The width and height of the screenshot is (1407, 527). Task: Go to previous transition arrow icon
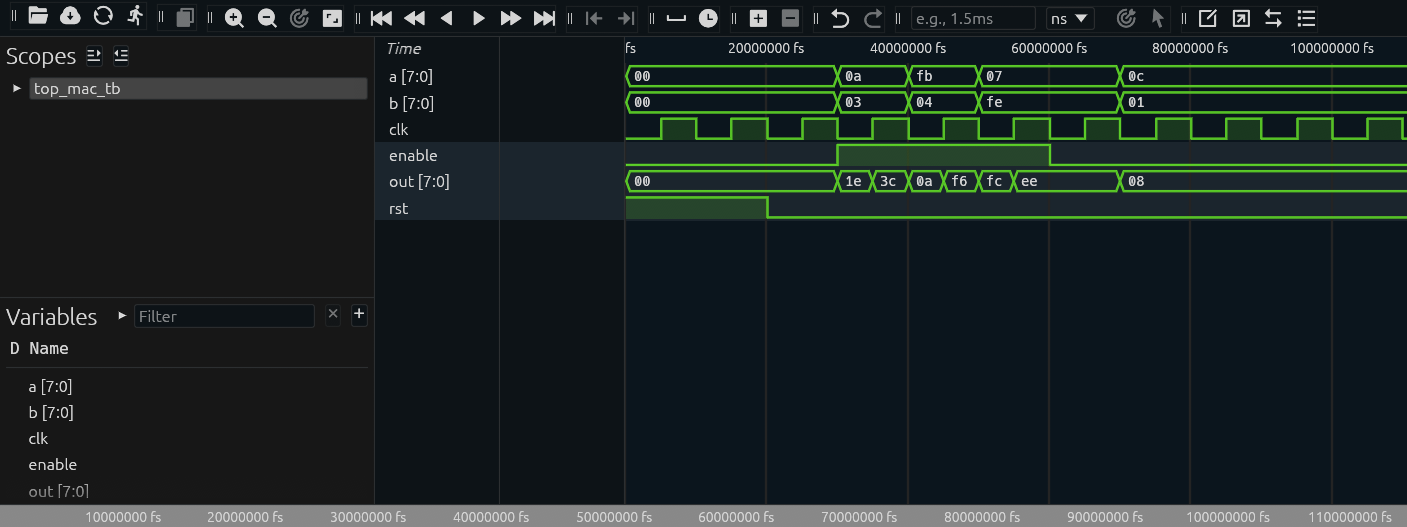click(593, 18)
